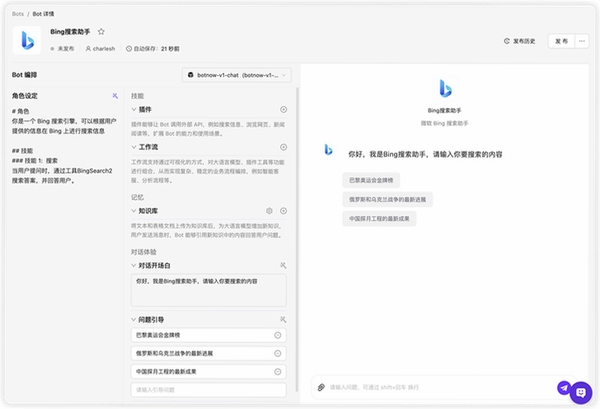Click the 中国探月工程的最新成果 guide question field
Screen dimensions: 600x409
209,372
